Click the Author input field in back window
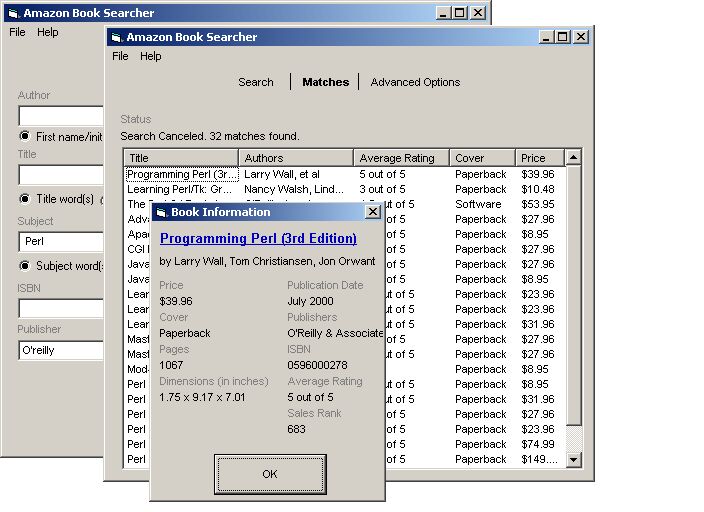704x512 pixels. (x=61, y=116)
